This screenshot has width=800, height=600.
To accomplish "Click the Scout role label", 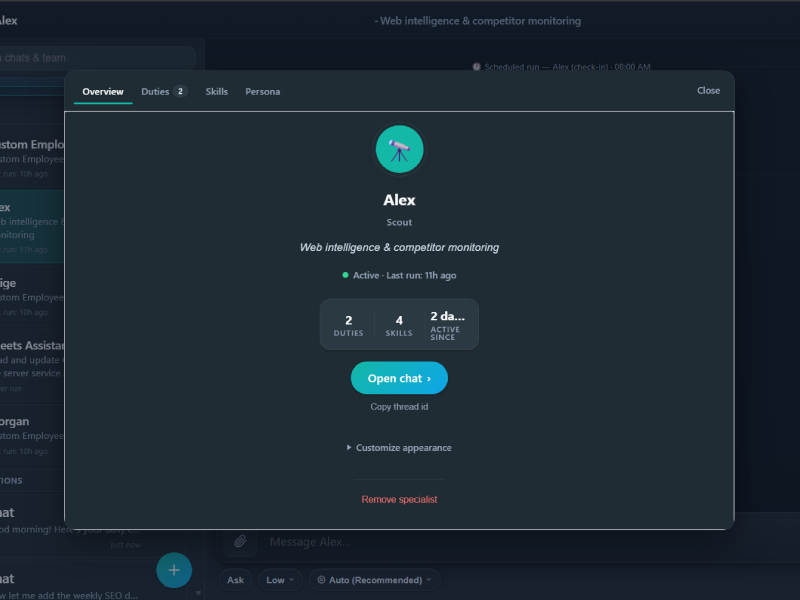I will (399, 222).
